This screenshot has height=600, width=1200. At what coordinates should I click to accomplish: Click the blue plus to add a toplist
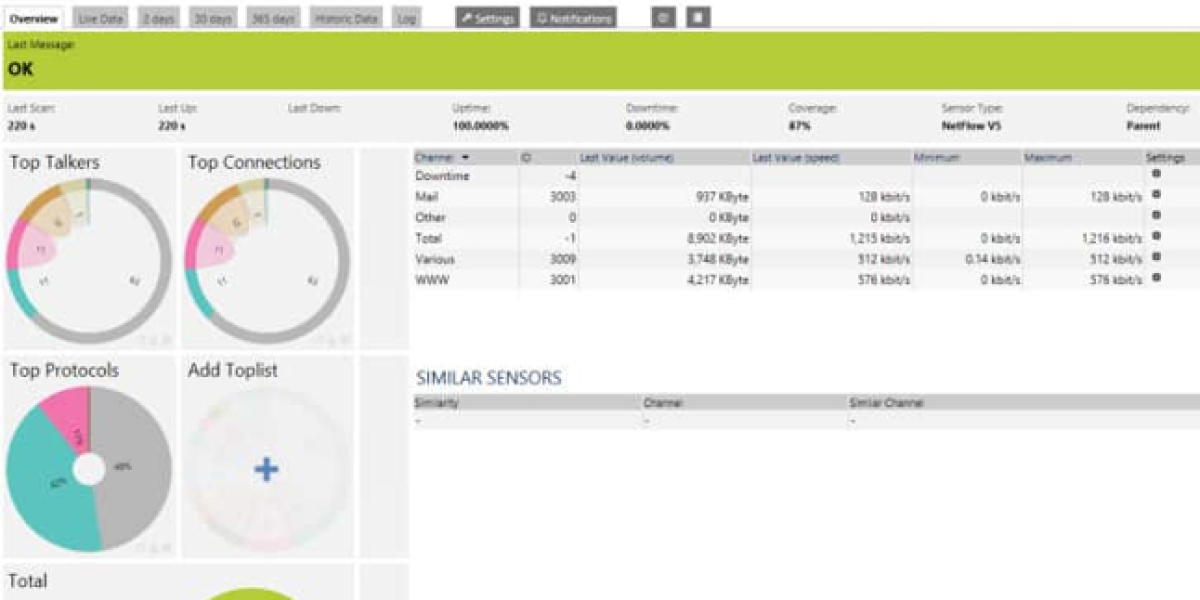coord(266,469)
